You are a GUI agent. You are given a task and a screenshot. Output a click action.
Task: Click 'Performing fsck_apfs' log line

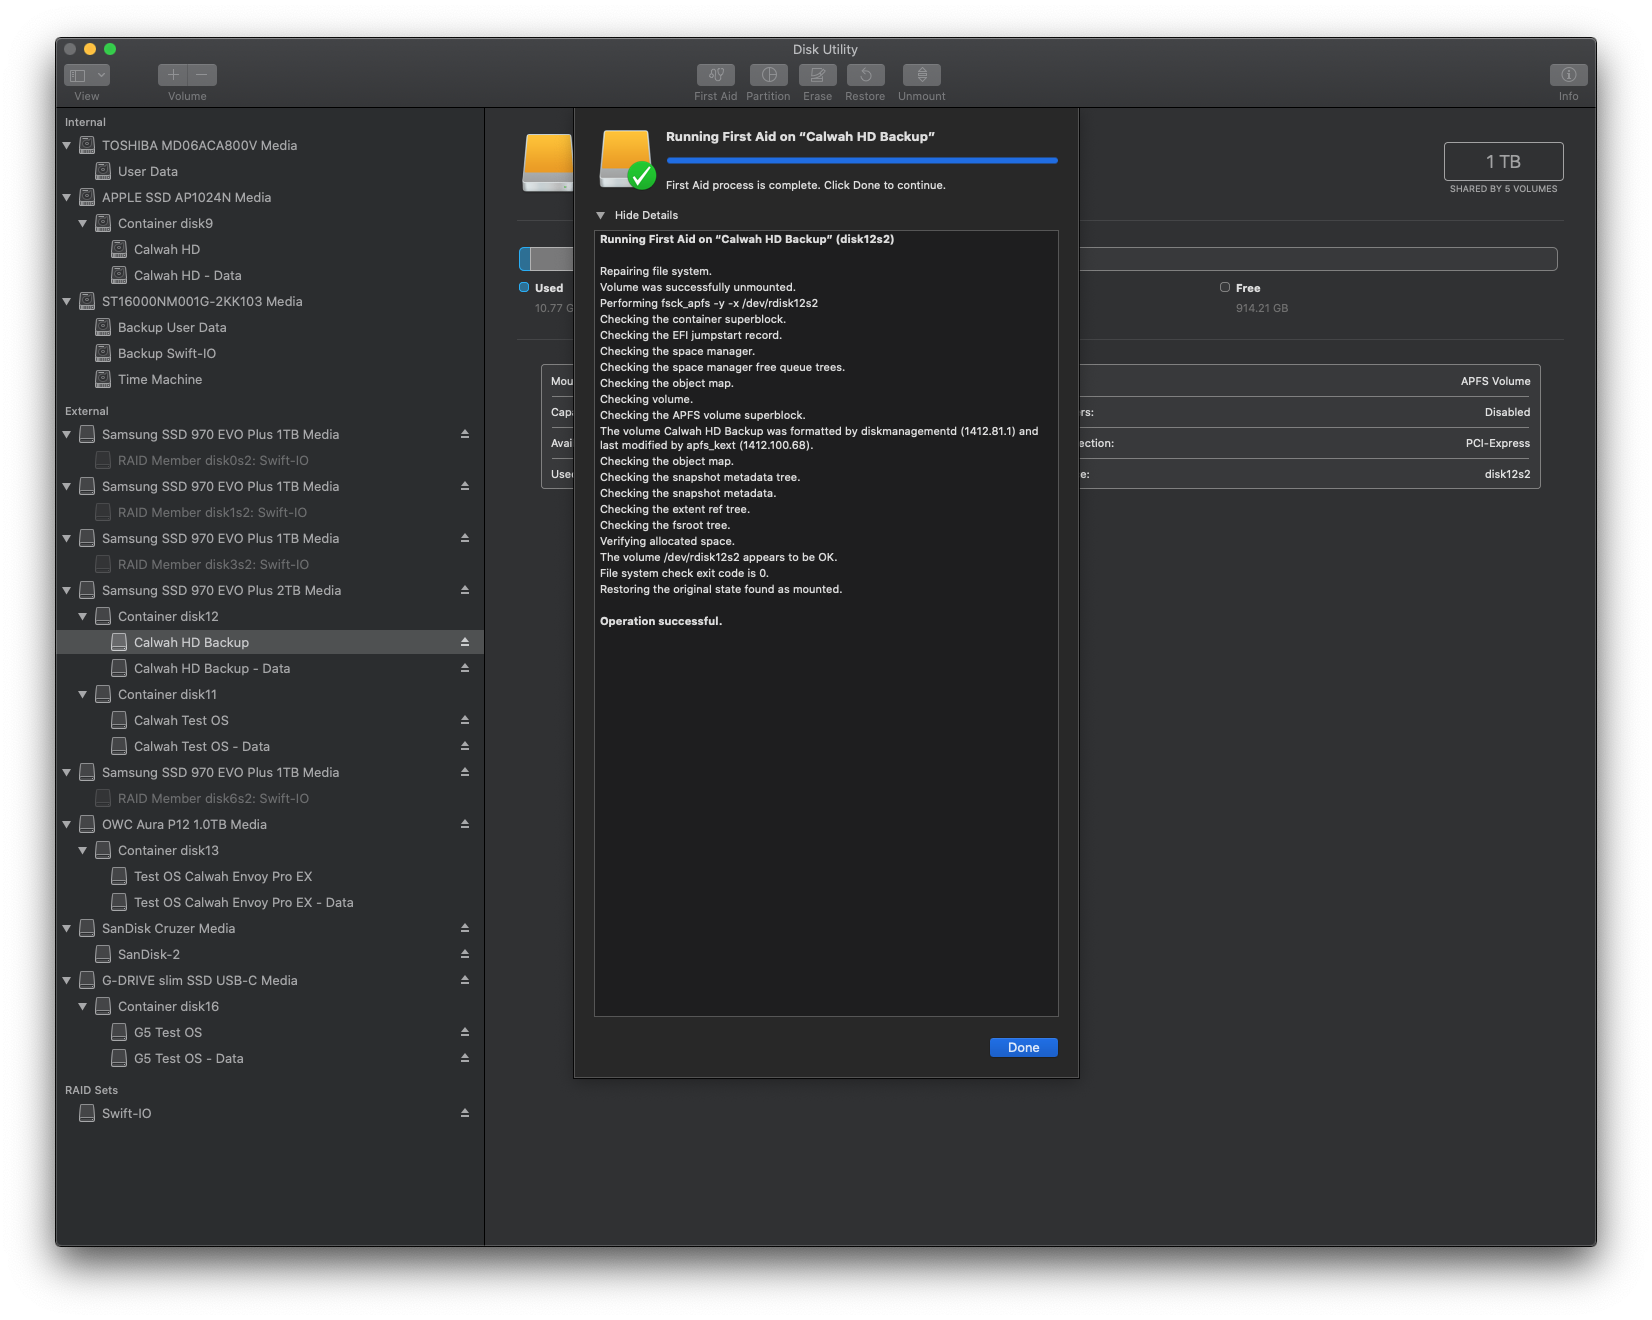click(709, 303)
